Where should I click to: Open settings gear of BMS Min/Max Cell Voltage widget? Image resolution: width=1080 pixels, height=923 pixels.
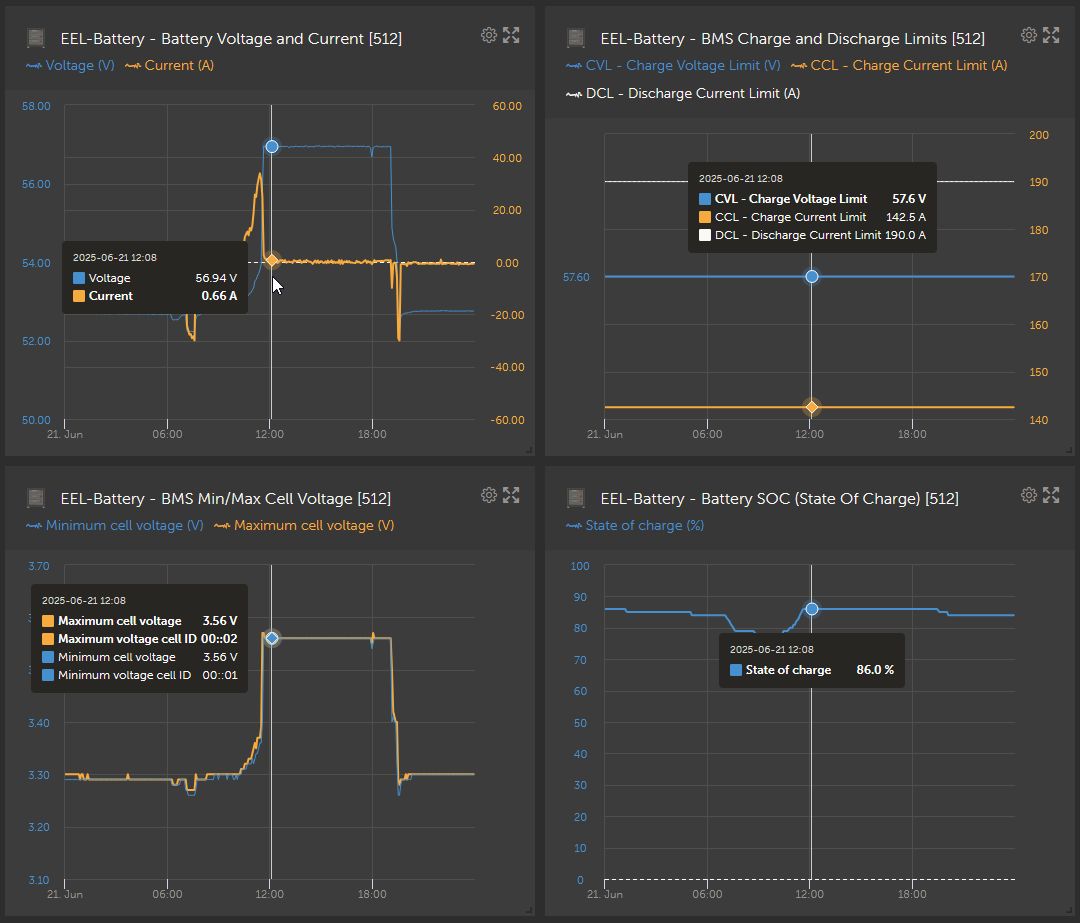[x=488, y=495]
